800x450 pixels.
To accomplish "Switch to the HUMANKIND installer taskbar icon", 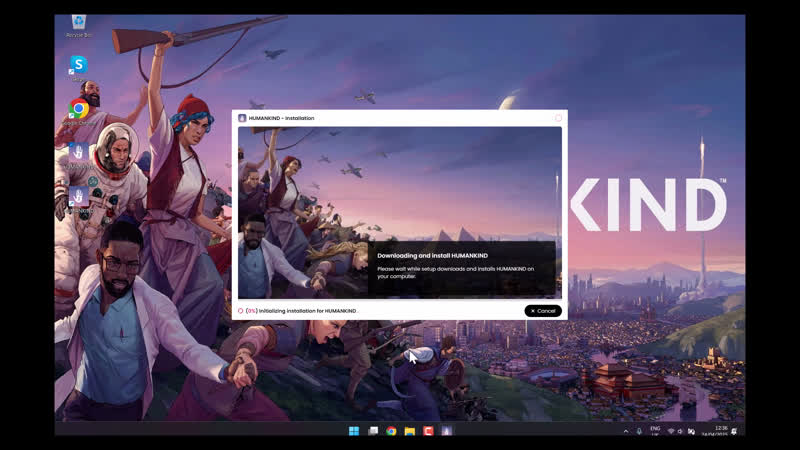I will (x=446, y=431).
